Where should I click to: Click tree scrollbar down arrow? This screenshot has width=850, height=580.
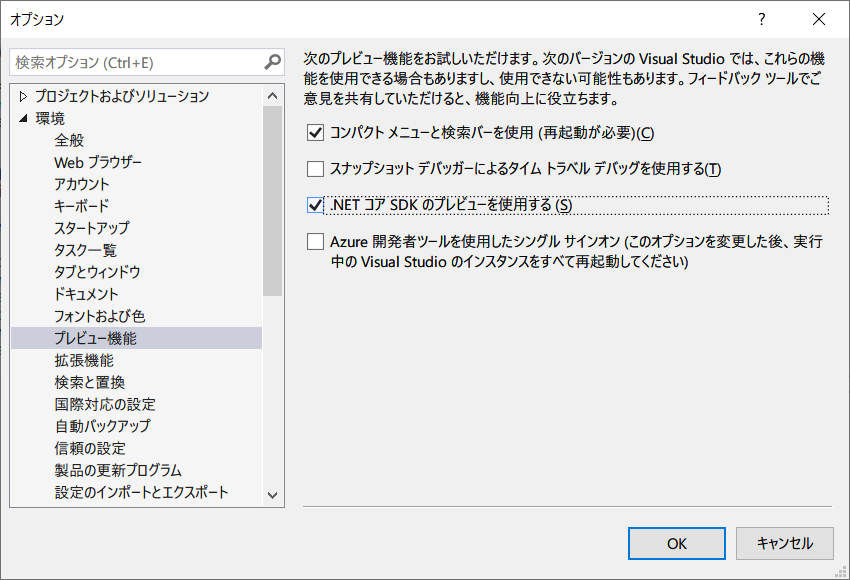pyautogui.click(x=273, y=495)
